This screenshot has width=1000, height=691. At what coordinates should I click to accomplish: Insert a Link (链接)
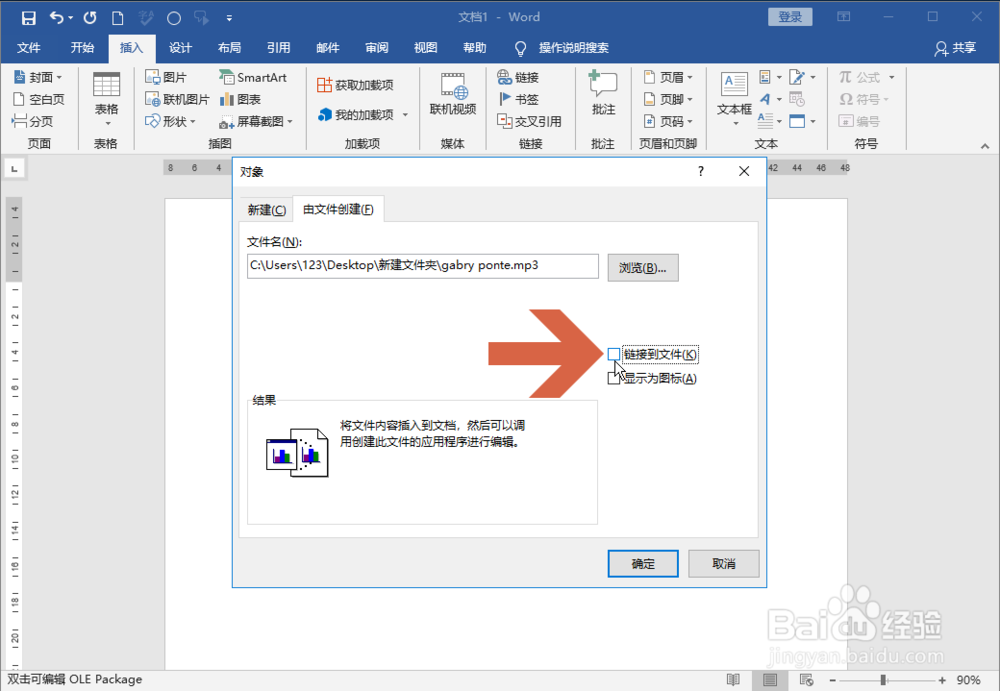518,77
